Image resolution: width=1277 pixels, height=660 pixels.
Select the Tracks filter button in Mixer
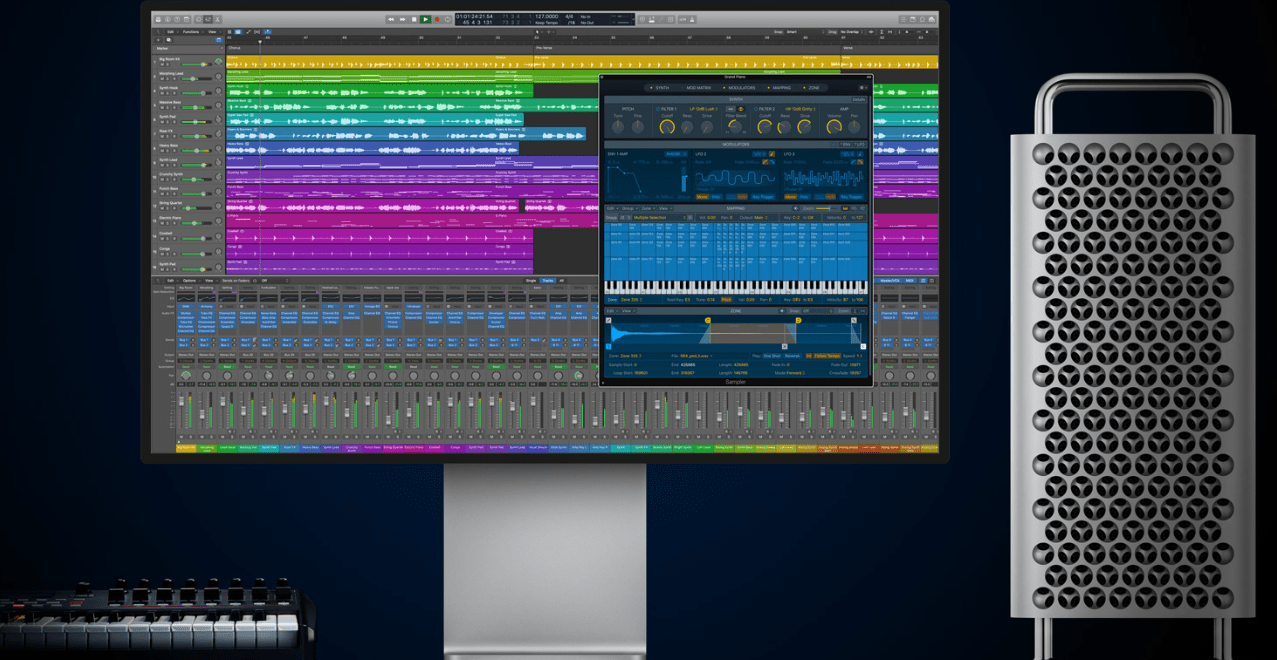pos(547,281)
